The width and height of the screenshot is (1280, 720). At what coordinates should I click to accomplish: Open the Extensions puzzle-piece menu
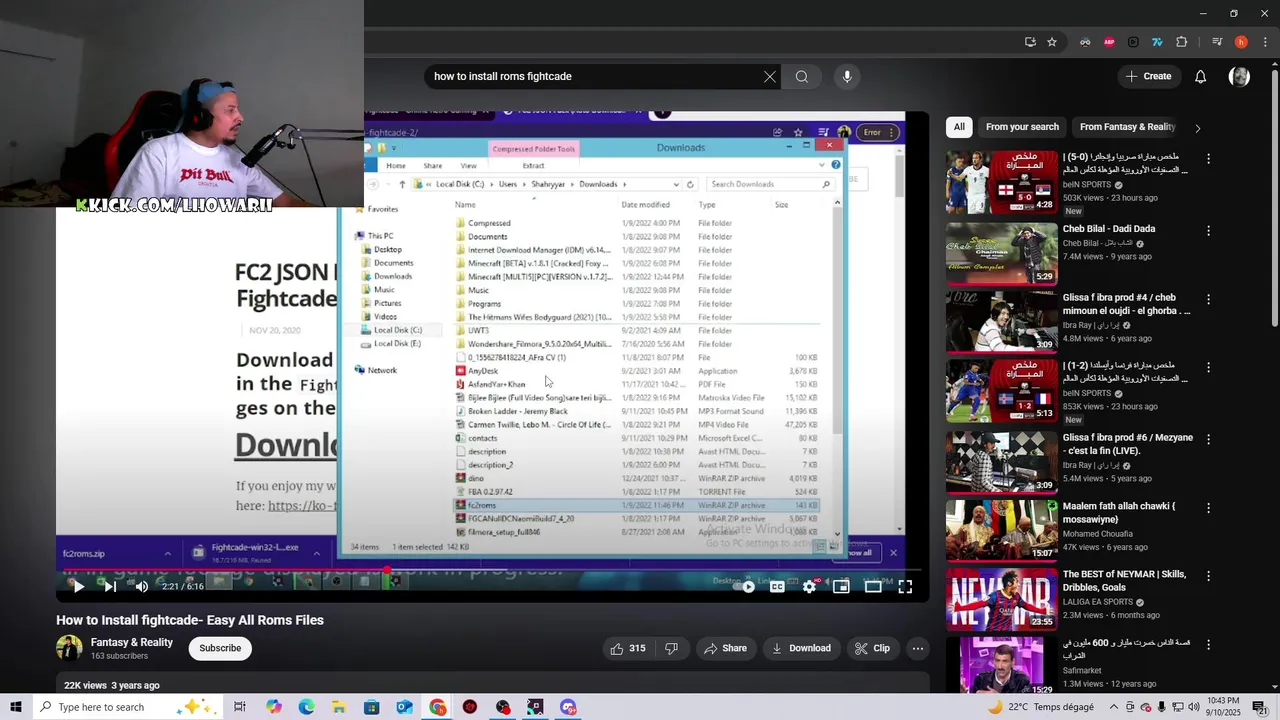(1182, 42)
